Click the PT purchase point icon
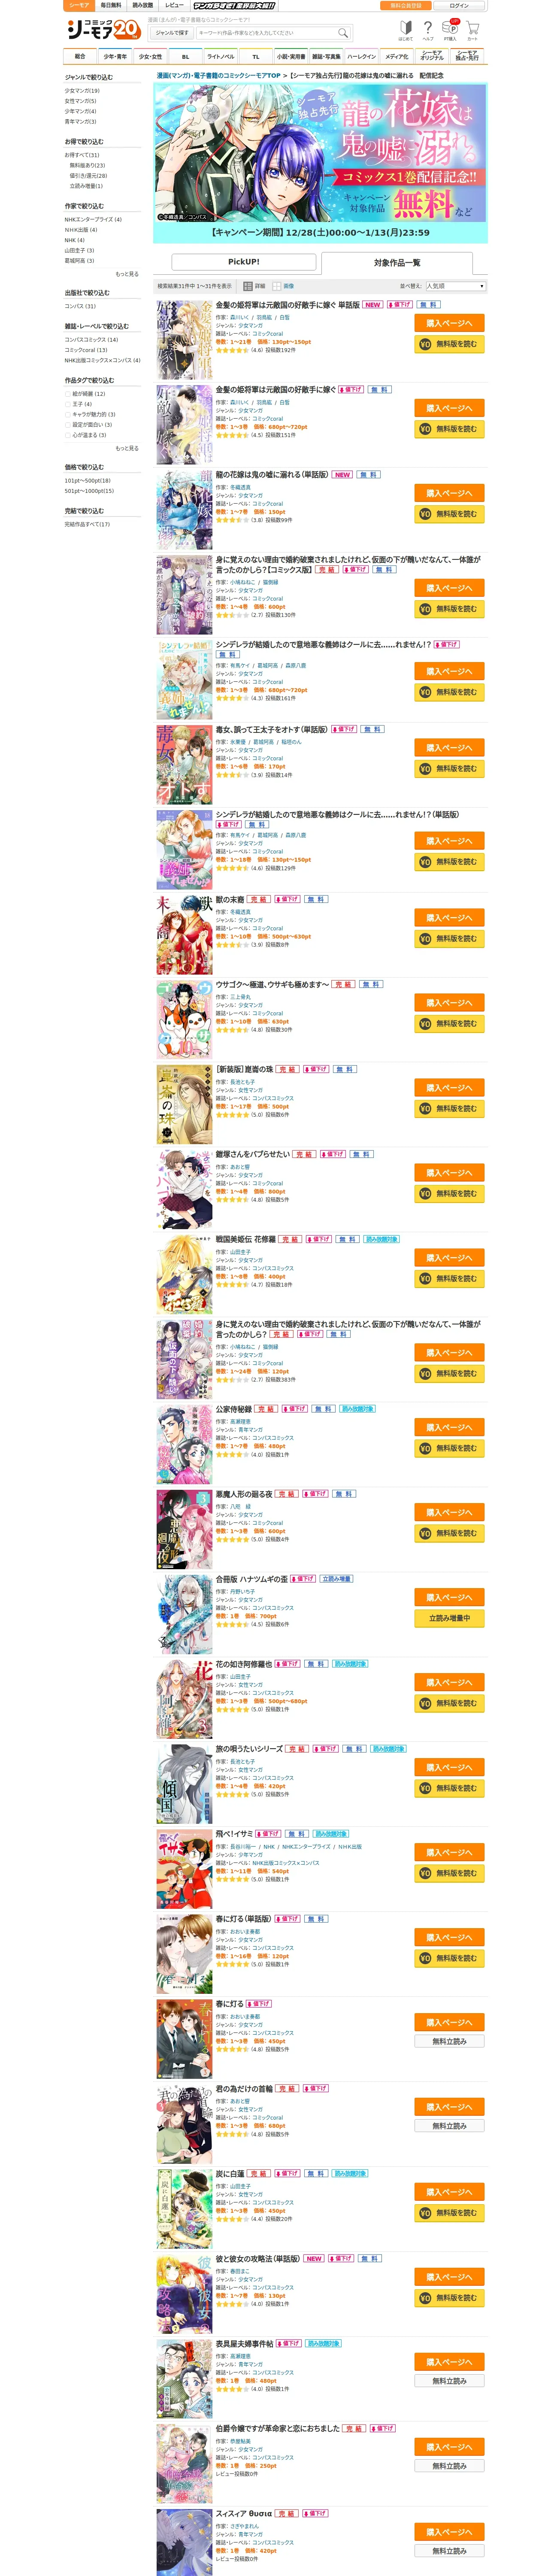Image resolution: width=551 pixels, height=2576 pixels. (451, 30)
